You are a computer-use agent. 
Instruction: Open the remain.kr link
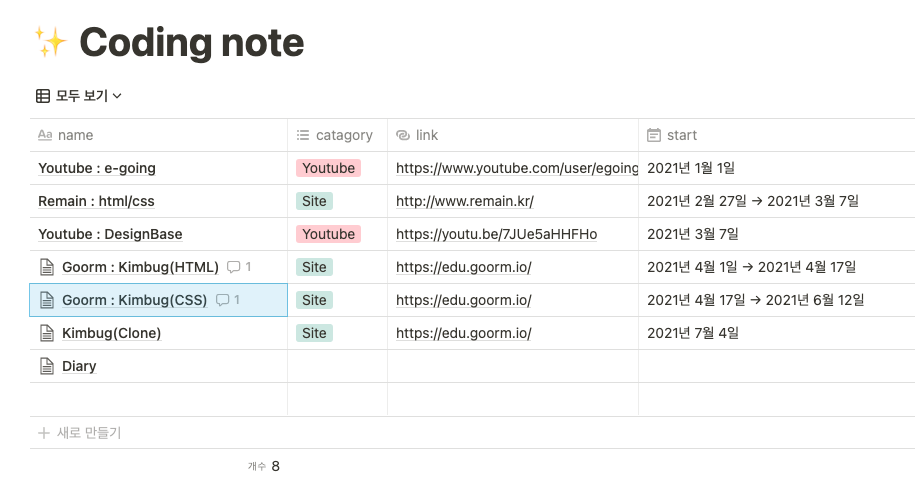[465, 201]
